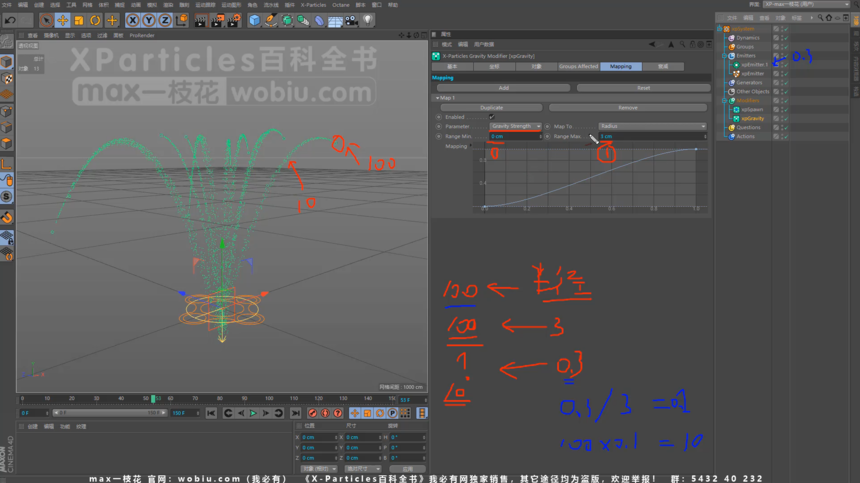Open the Parameter Gravity Strength dropdown
Viewport: 860px width, 483px height.
(x=516, y=126)
